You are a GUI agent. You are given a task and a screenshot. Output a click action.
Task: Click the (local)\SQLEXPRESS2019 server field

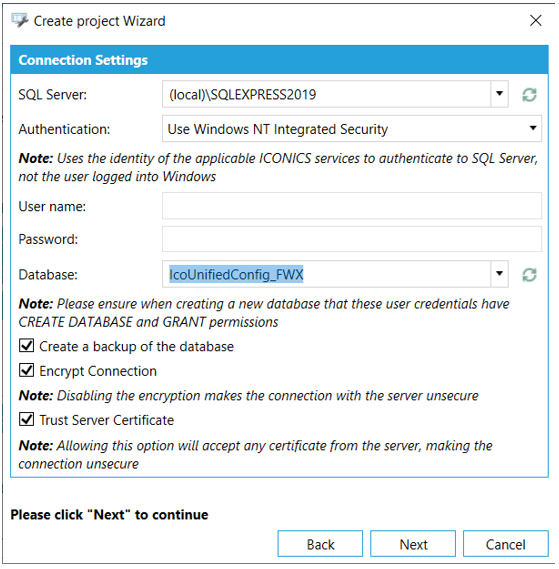[x=326, y=94]
